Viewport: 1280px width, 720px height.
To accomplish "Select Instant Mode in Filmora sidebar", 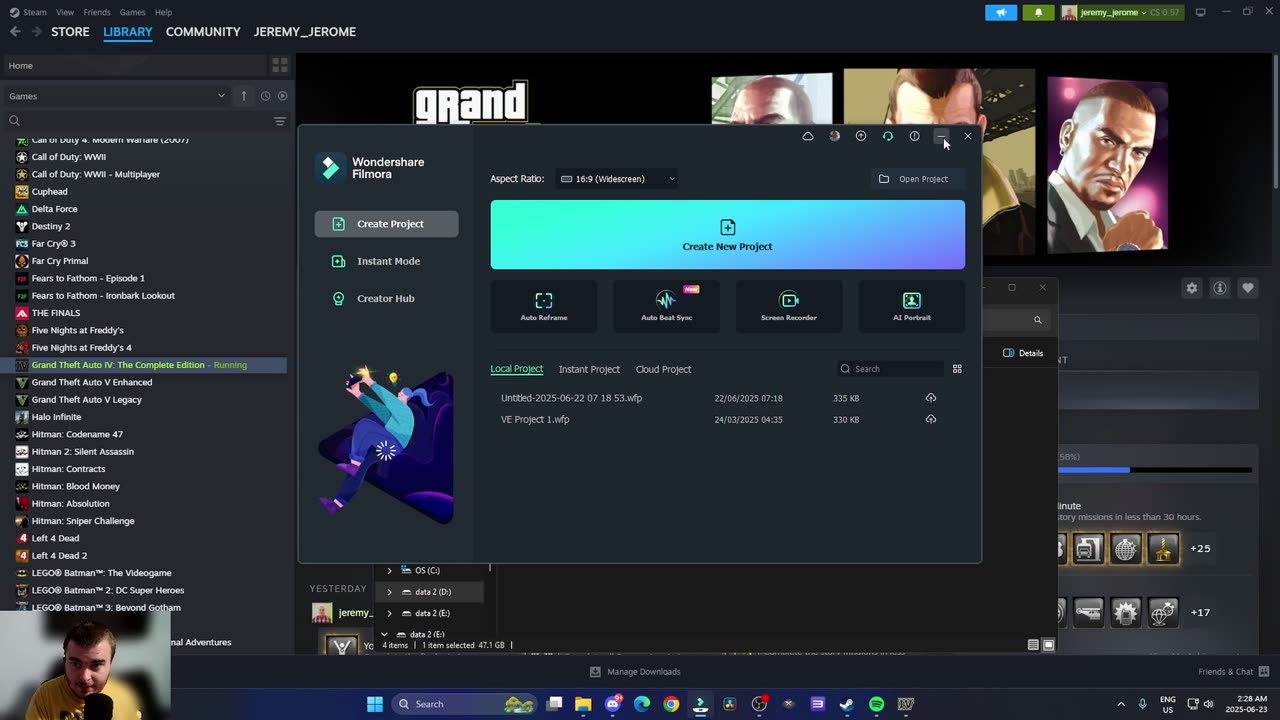I will tap(387, 261).
